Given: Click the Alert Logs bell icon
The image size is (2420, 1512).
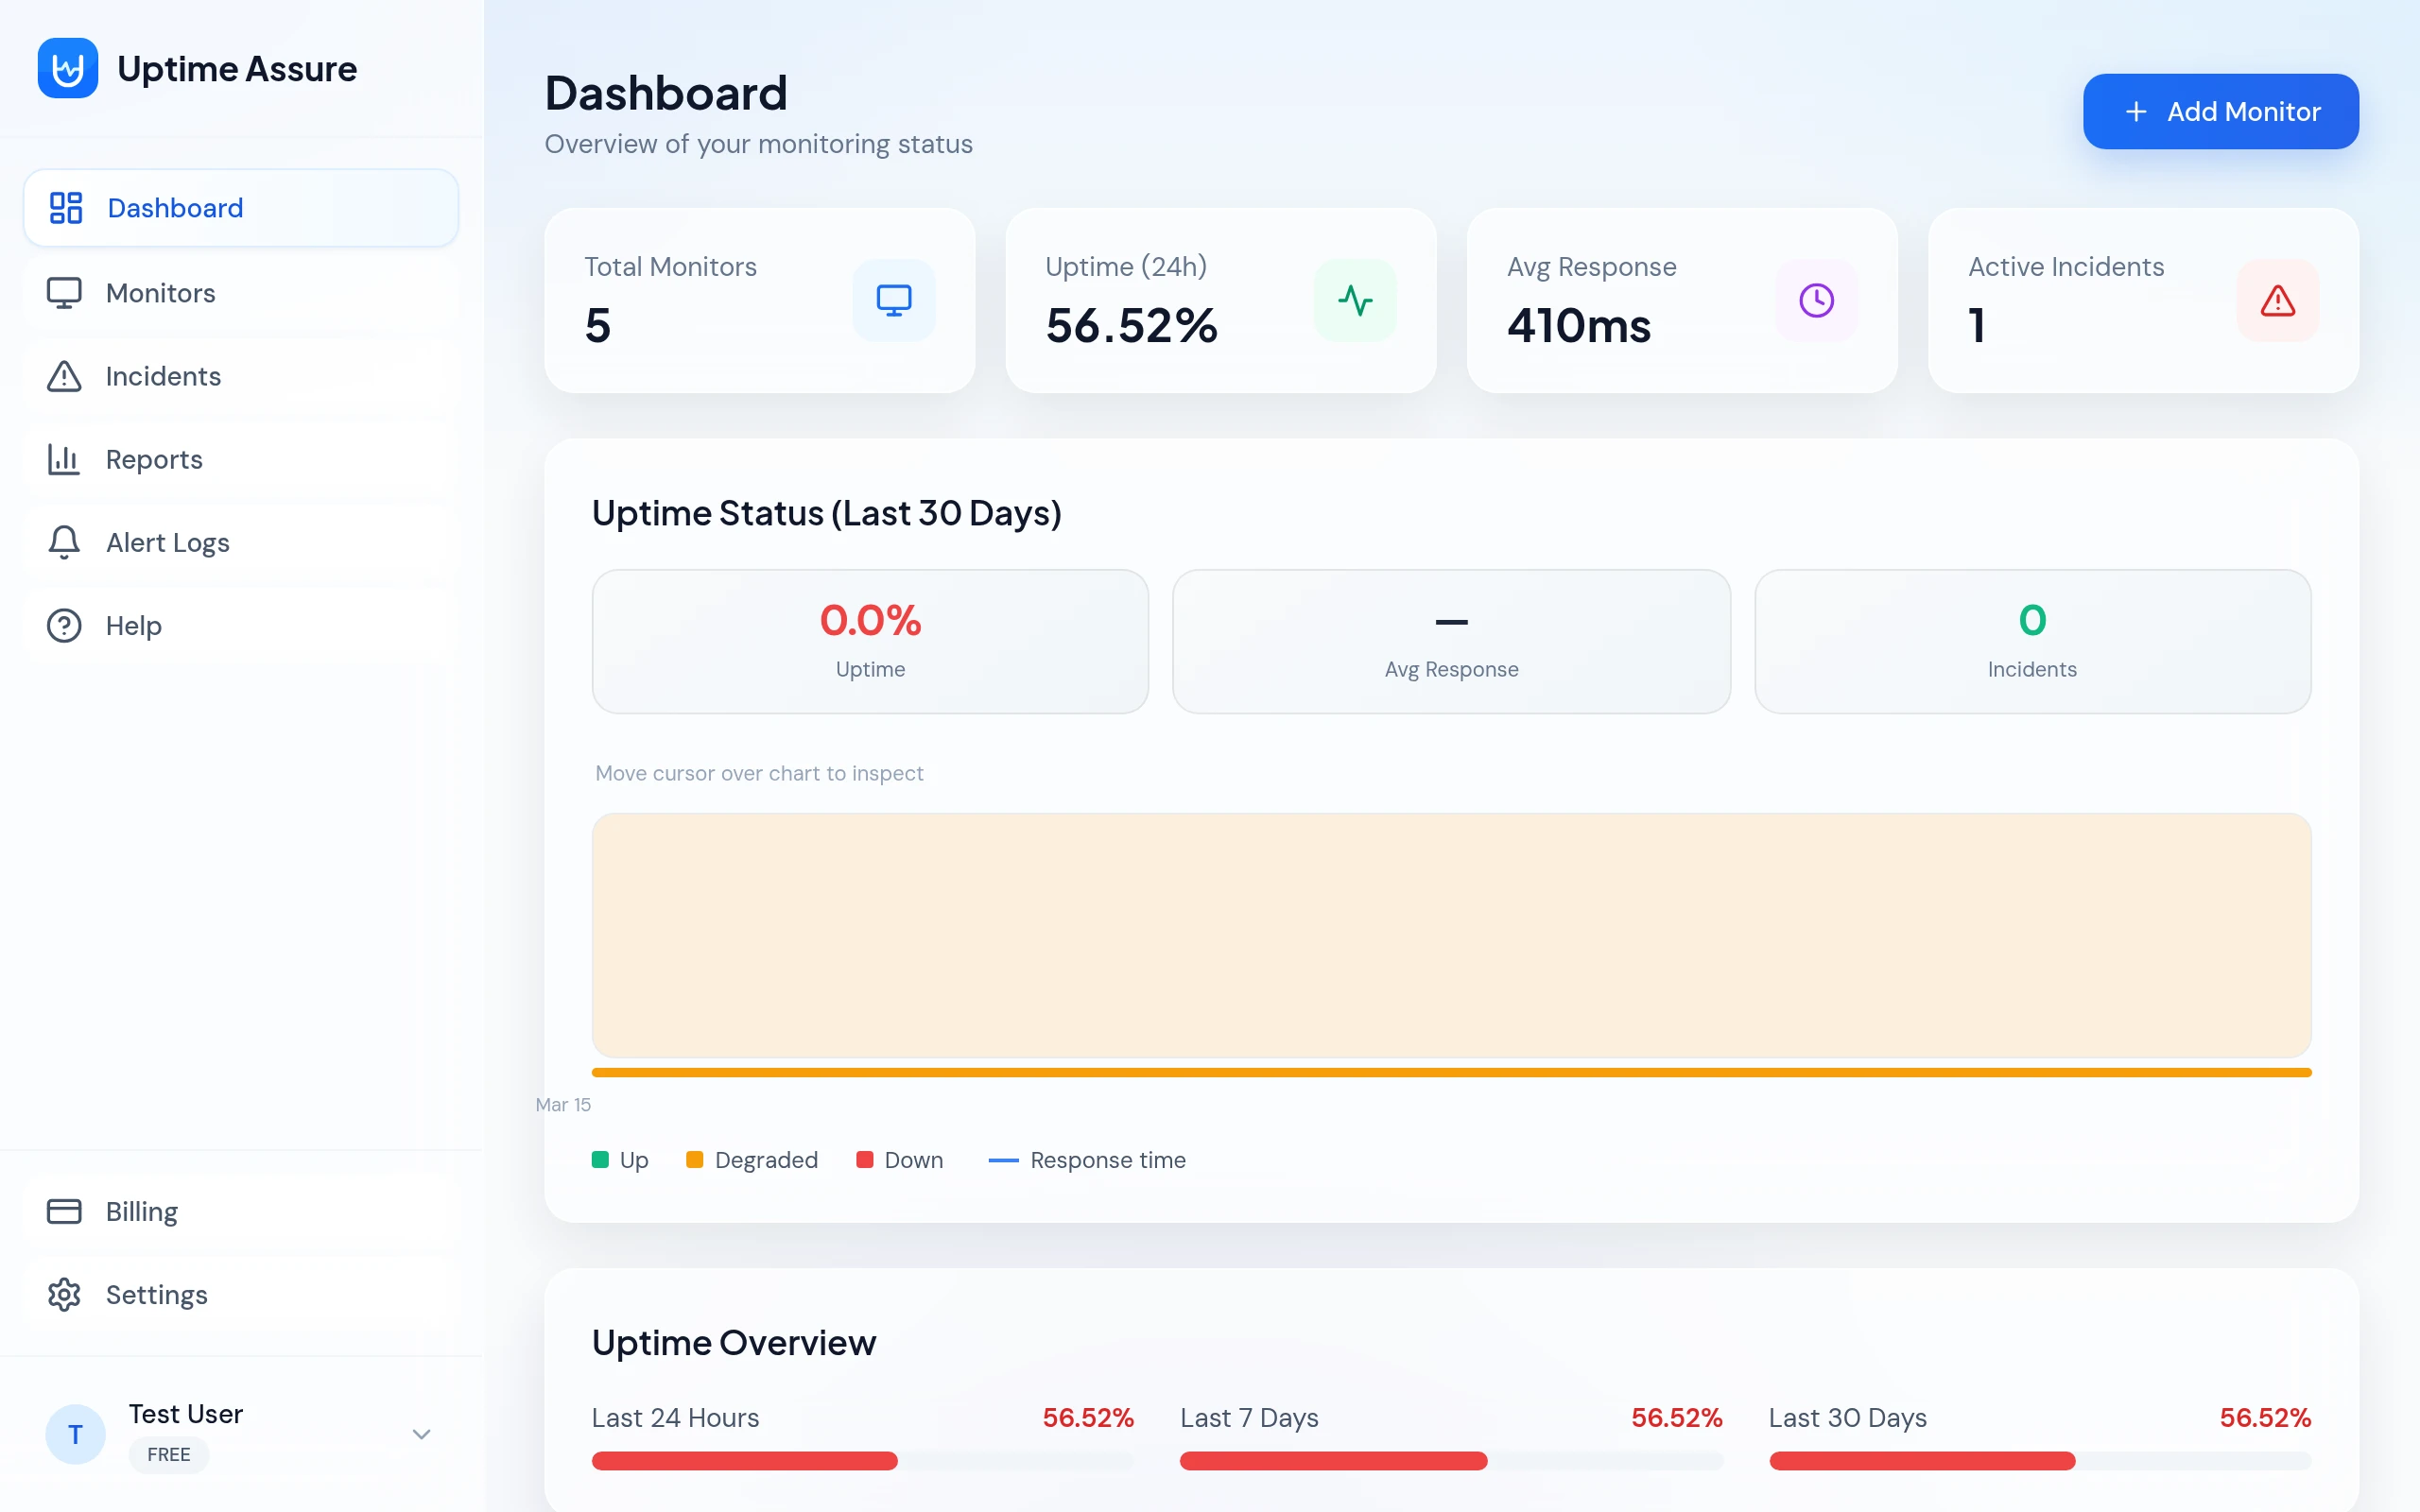Looking at the screenshot, I should coord(62,542).
